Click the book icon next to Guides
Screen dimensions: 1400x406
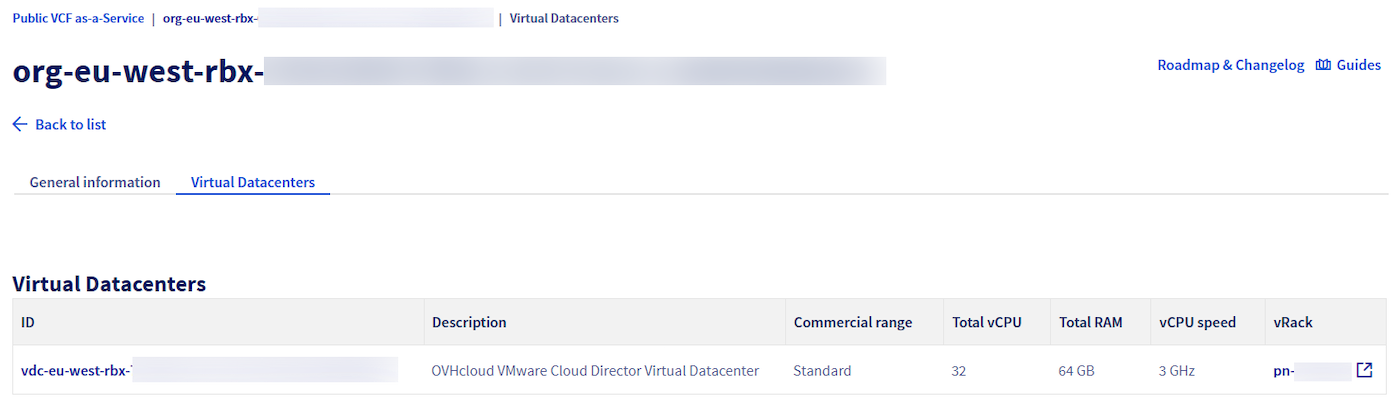1323,65
